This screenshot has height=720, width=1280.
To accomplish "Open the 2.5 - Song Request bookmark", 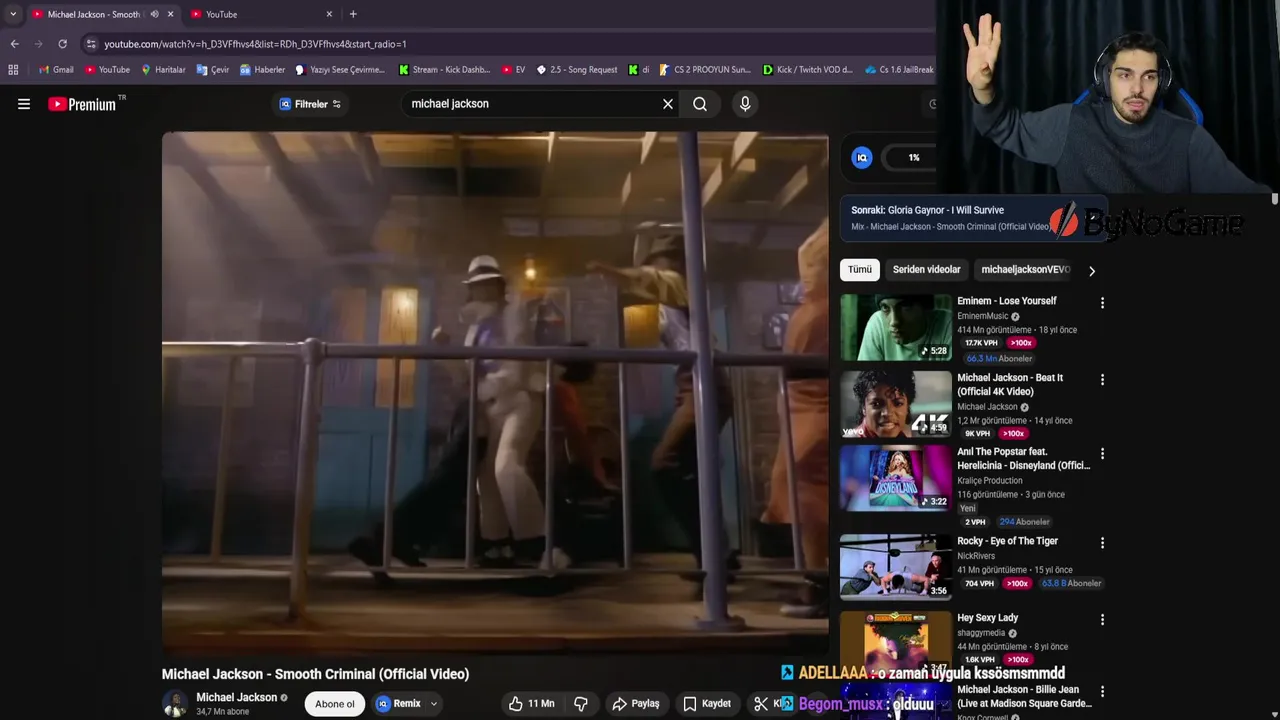I will pos(577,70).
